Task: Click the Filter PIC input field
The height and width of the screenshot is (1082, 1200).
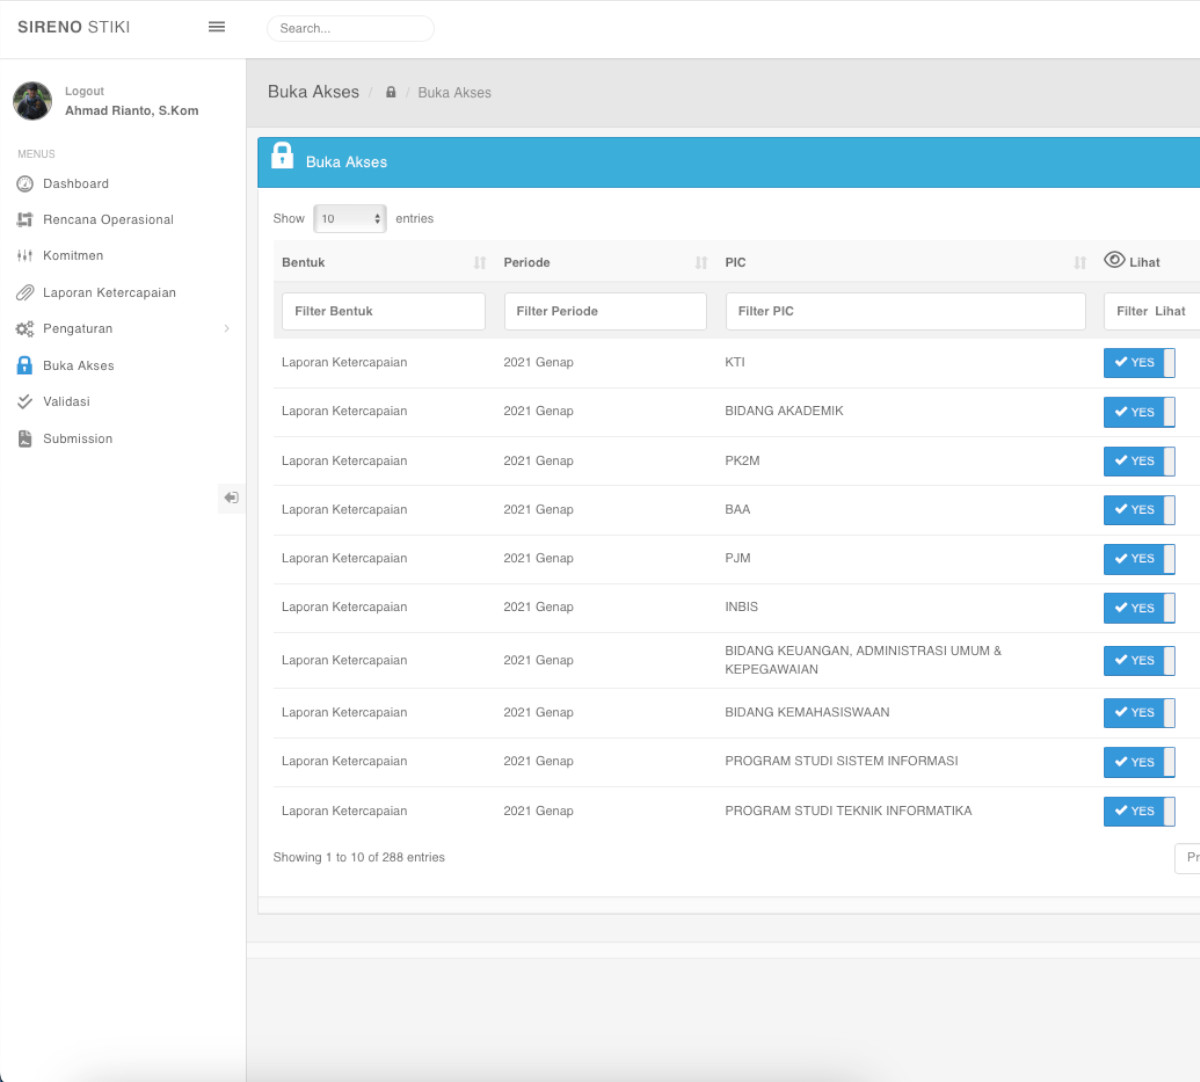Action: (x=905, y=312)
